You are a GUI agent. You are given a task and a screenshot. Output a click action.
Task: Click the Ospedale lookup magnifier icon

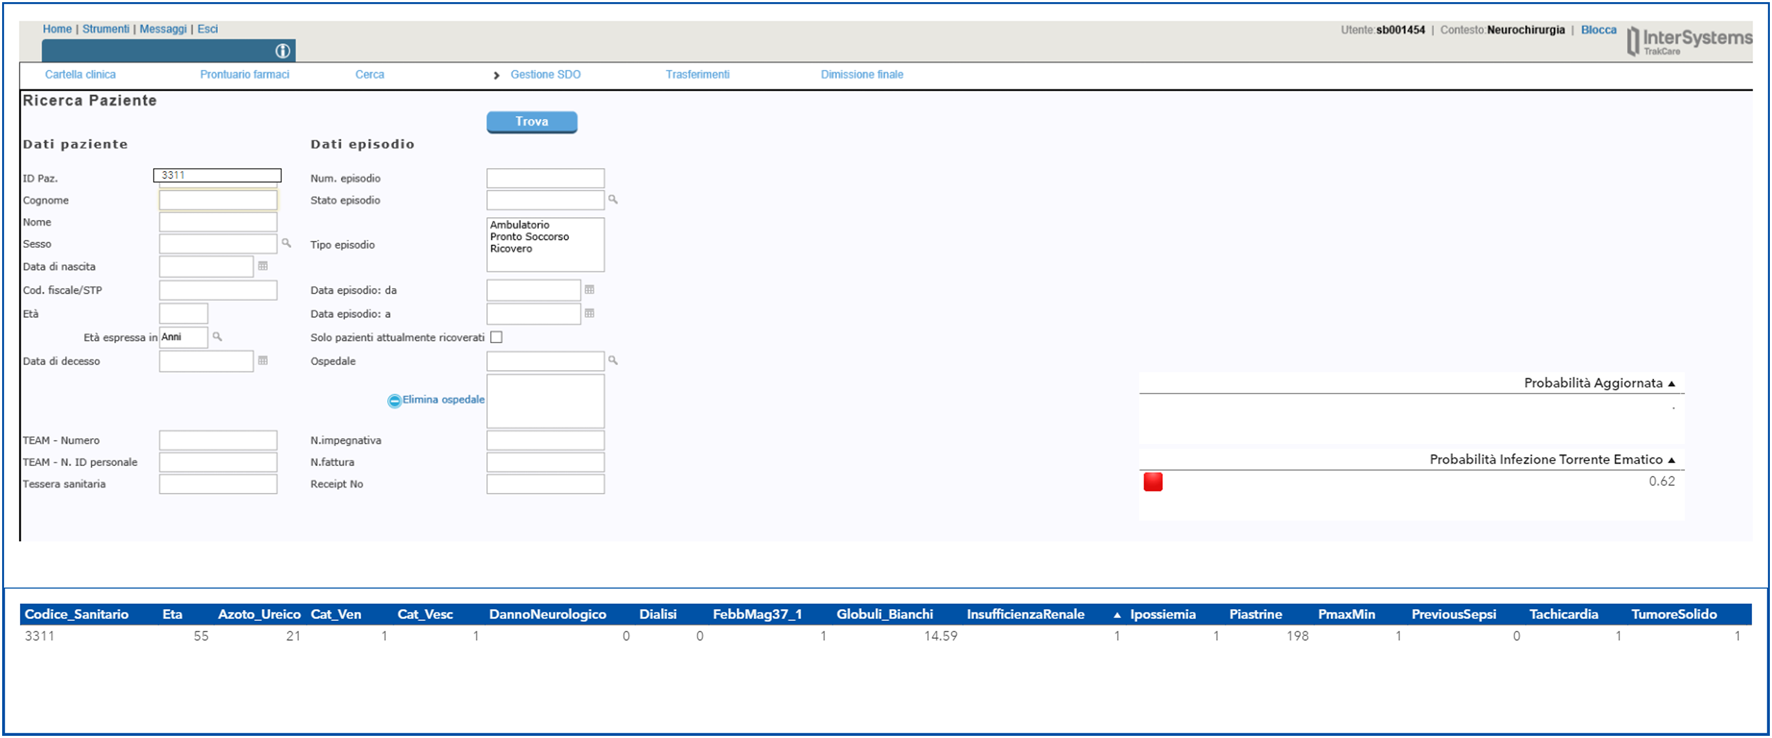point(613,360)
